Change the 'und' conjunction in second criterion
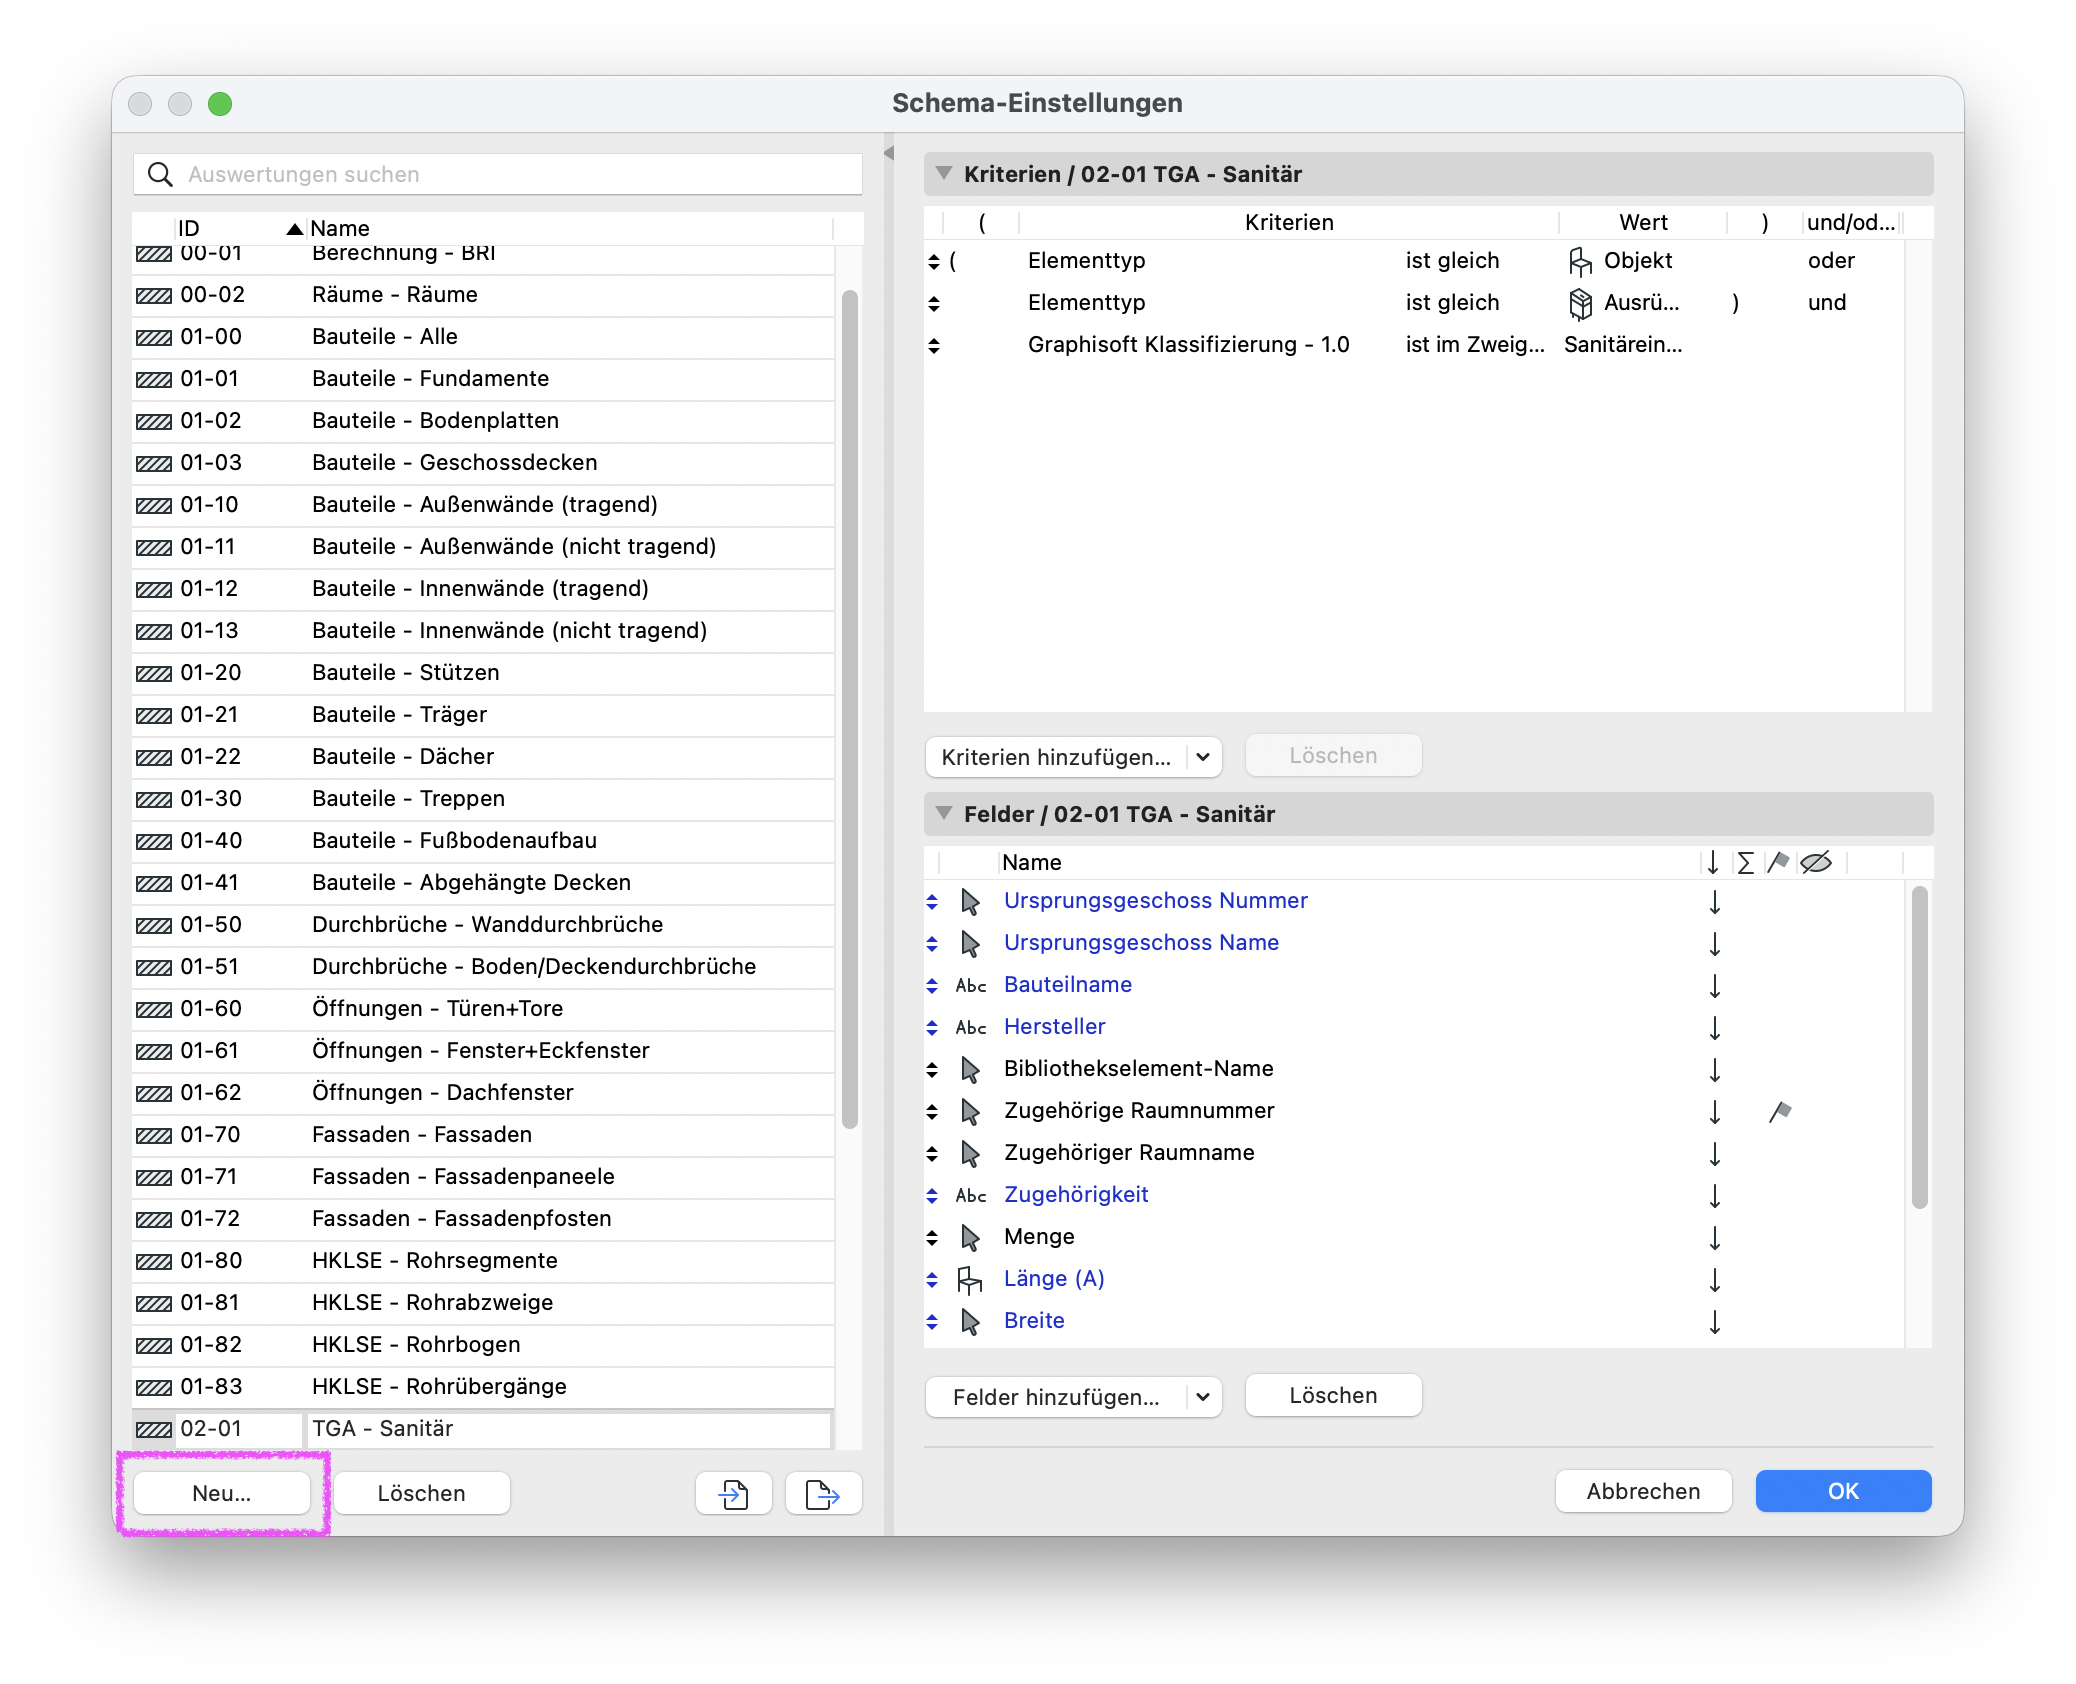Screen dimensions: 2076x1684 point(1827,303)
